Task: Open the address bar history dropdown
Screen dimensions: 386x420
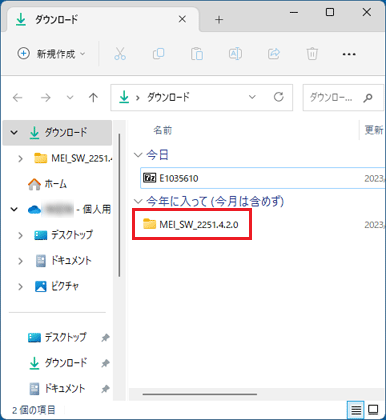Action: click(x=252, y=97)
